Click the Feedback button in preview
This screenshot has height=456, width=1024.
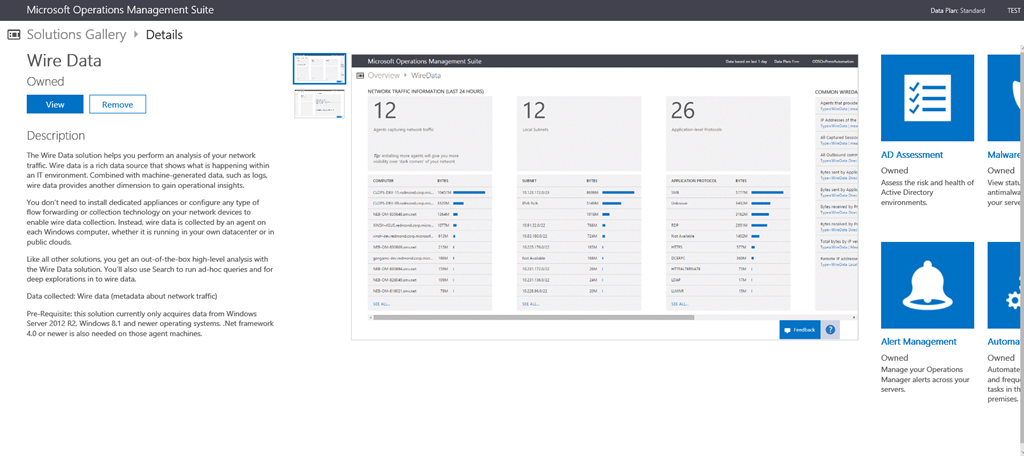(x=799, y=329)
